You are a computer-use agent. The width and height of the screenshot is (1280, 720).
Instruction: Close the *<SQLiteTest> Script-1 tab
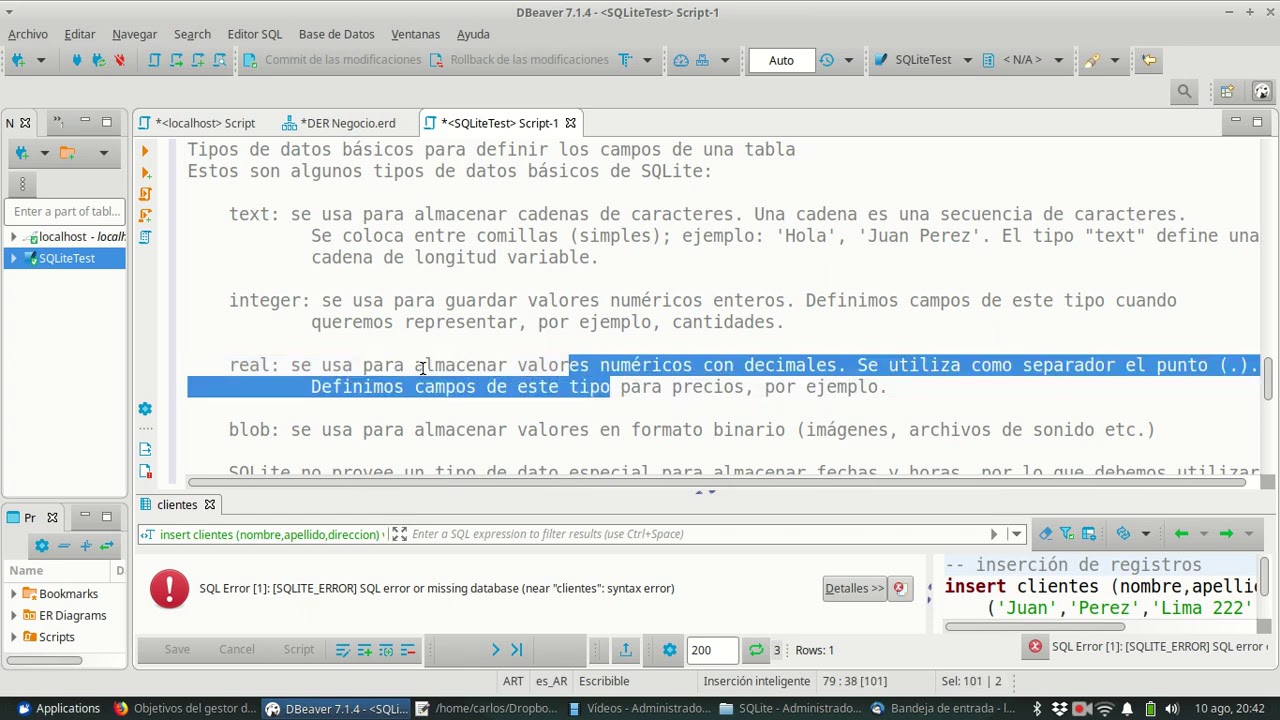click(570, 123)
